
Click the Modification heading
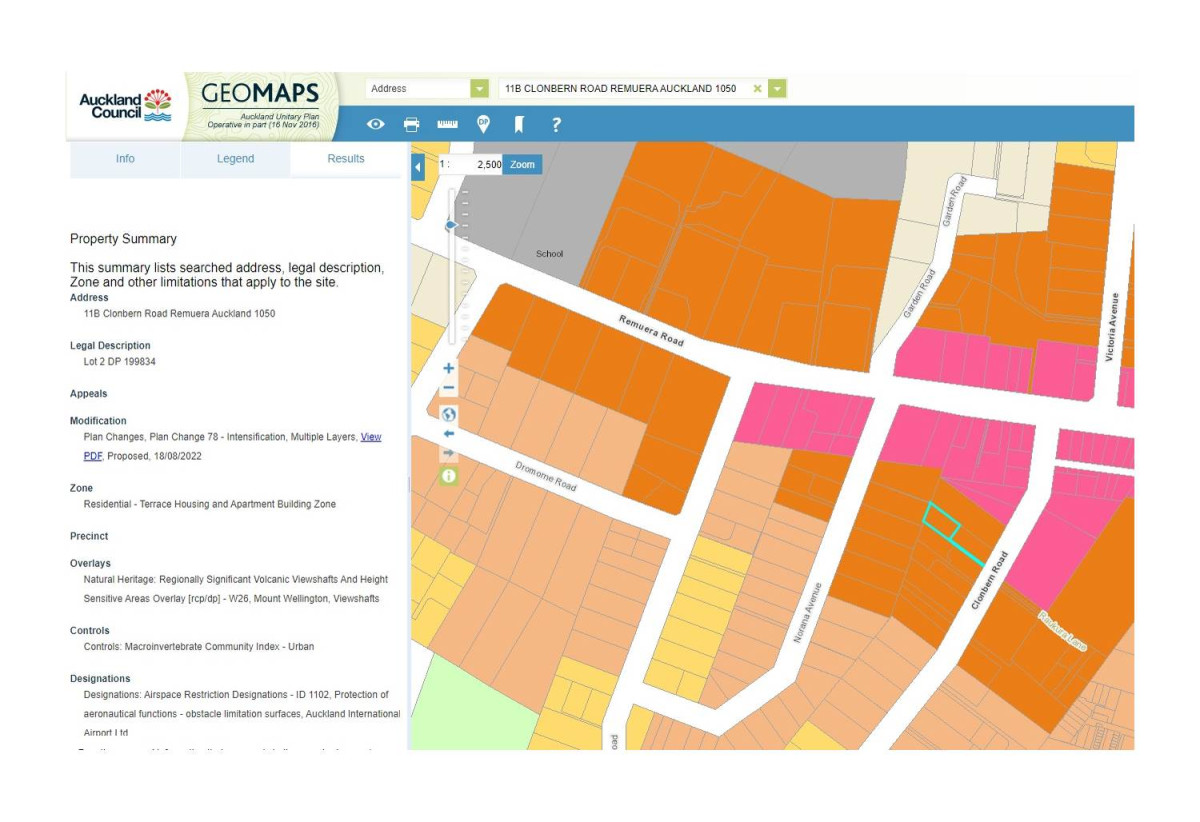(x=98, y=421)
